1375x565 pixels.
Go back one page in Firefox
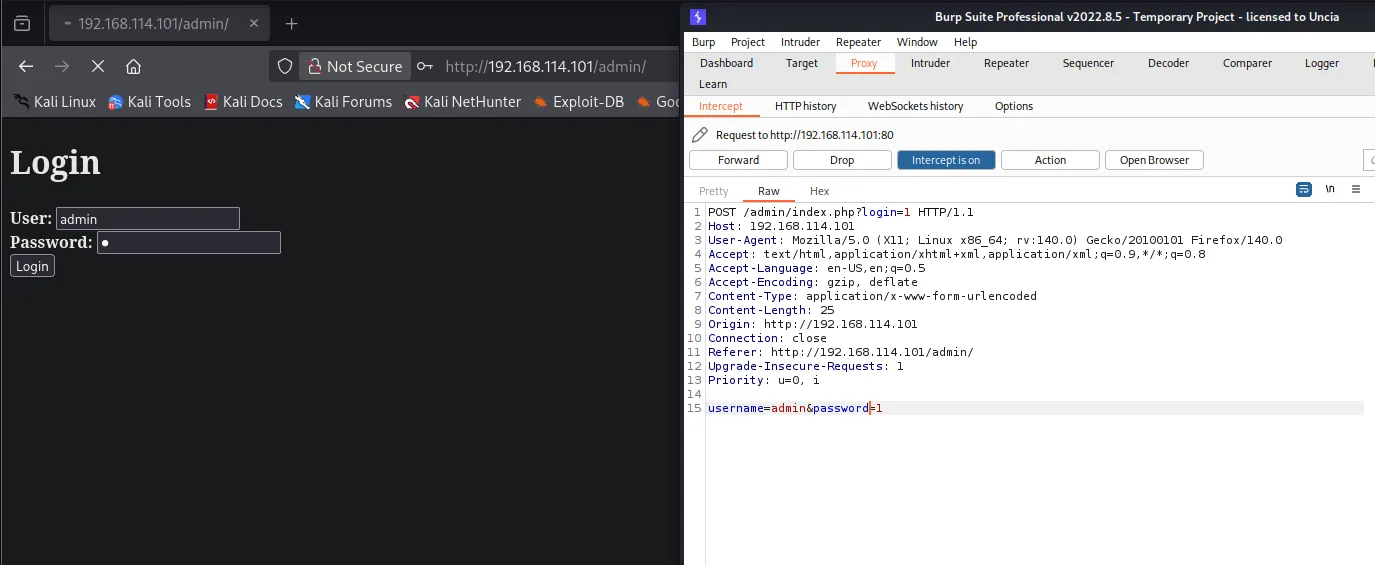pos(26,66)
